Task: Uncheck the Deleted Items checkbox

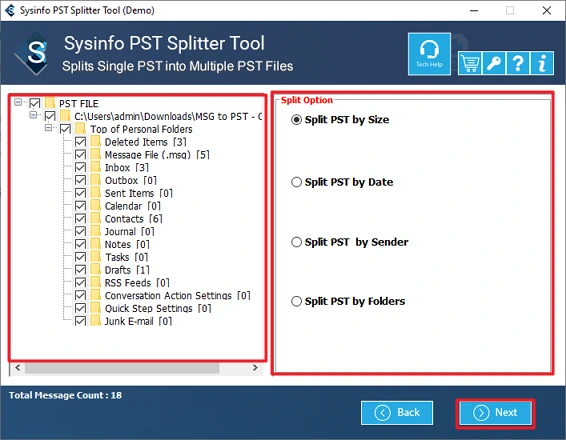Action: 80,141
